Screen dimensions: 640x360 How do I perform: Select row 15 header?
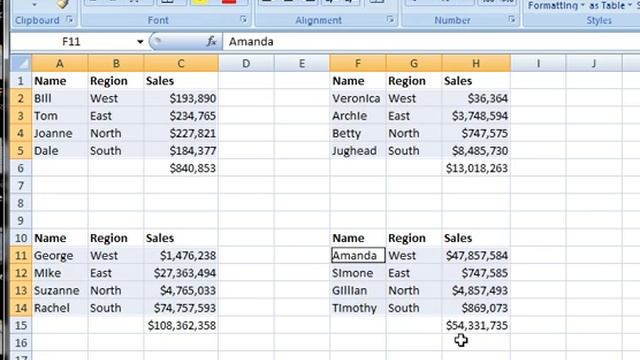(x=21, y=325)
